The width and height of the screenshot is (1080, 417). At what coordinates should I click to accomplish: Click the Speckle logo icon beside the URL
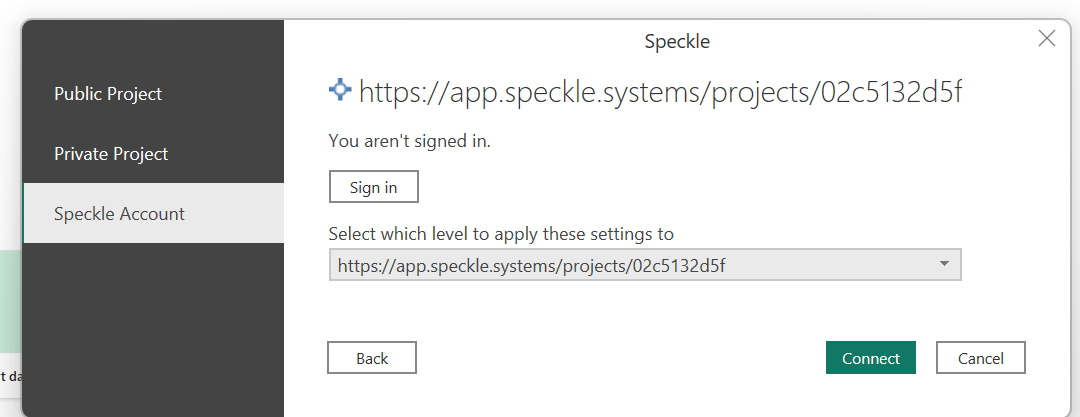340,90
